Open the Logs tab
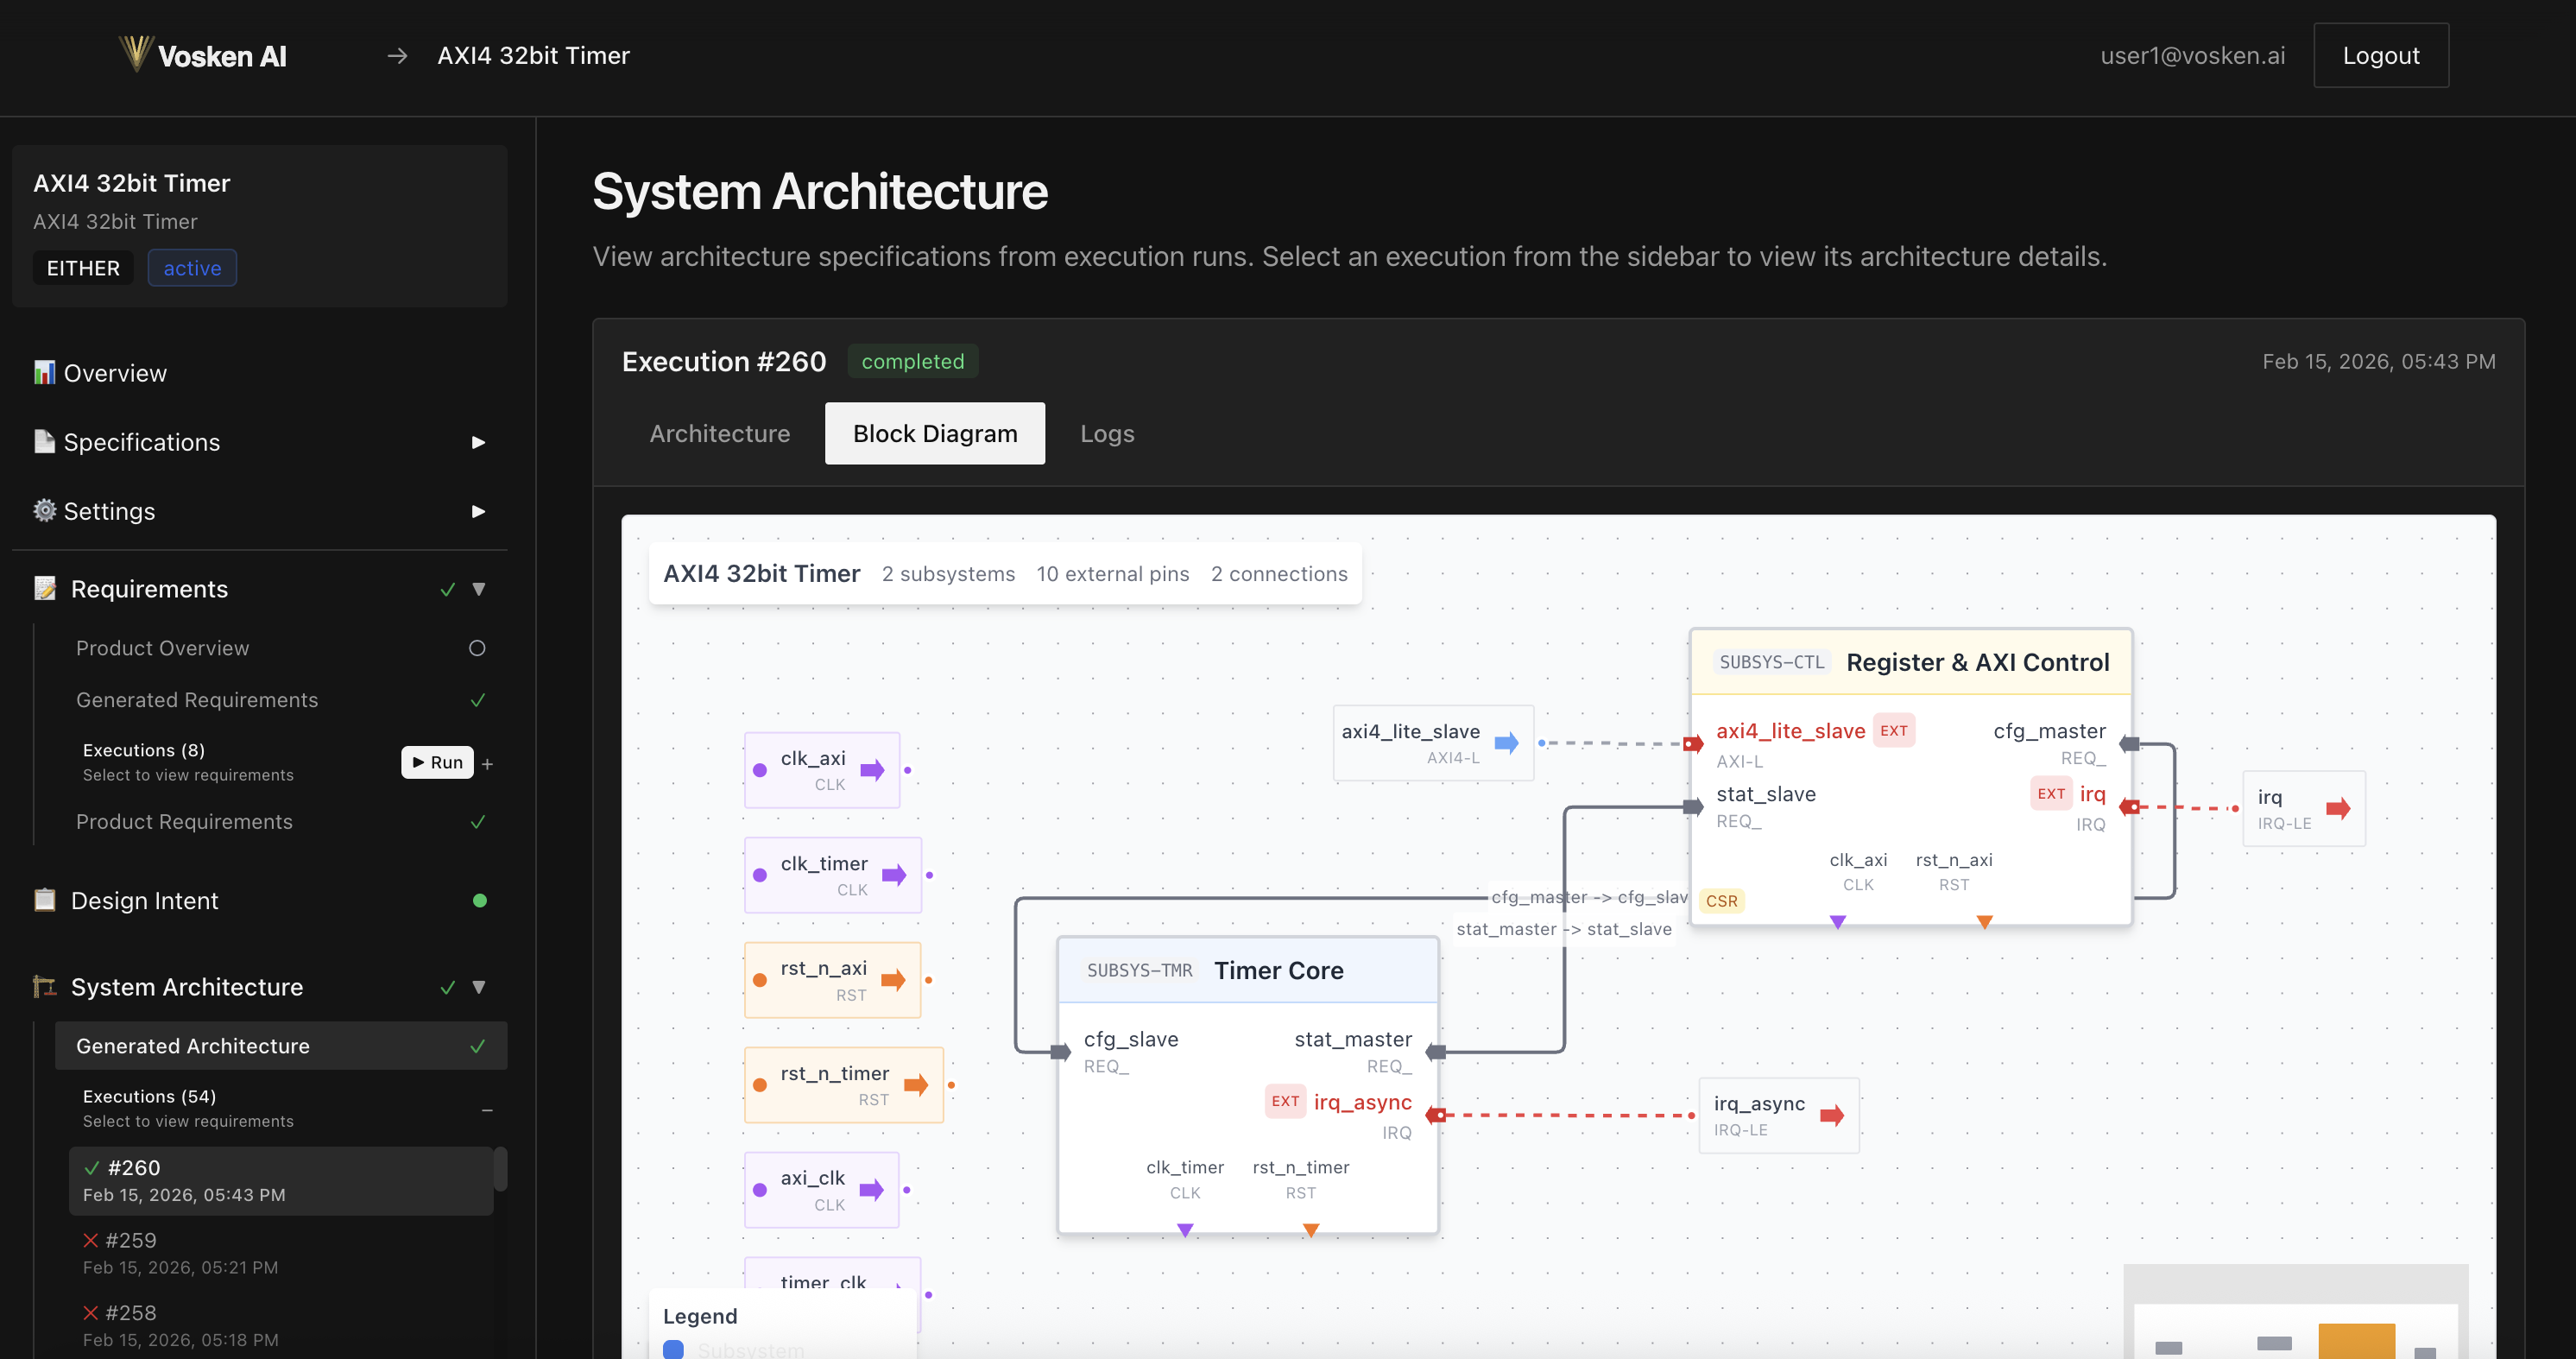The width and height of the screenshot is (2576, 1359). tap(1106, 433)
